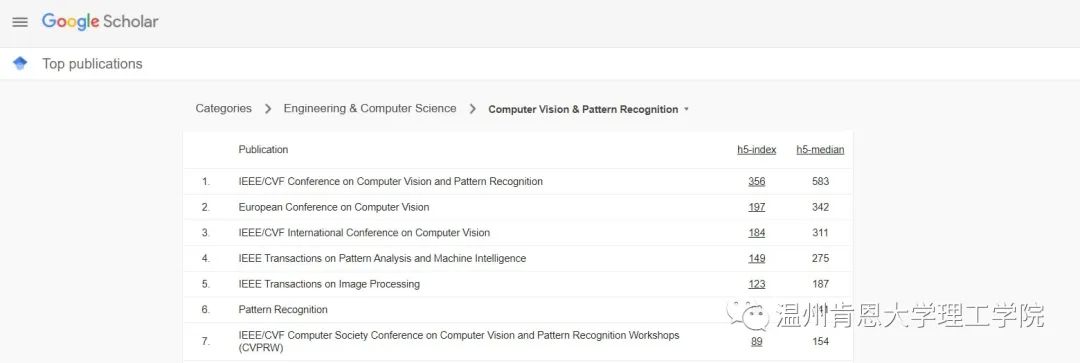Open h5-index 149 for TPAMI

756,258
